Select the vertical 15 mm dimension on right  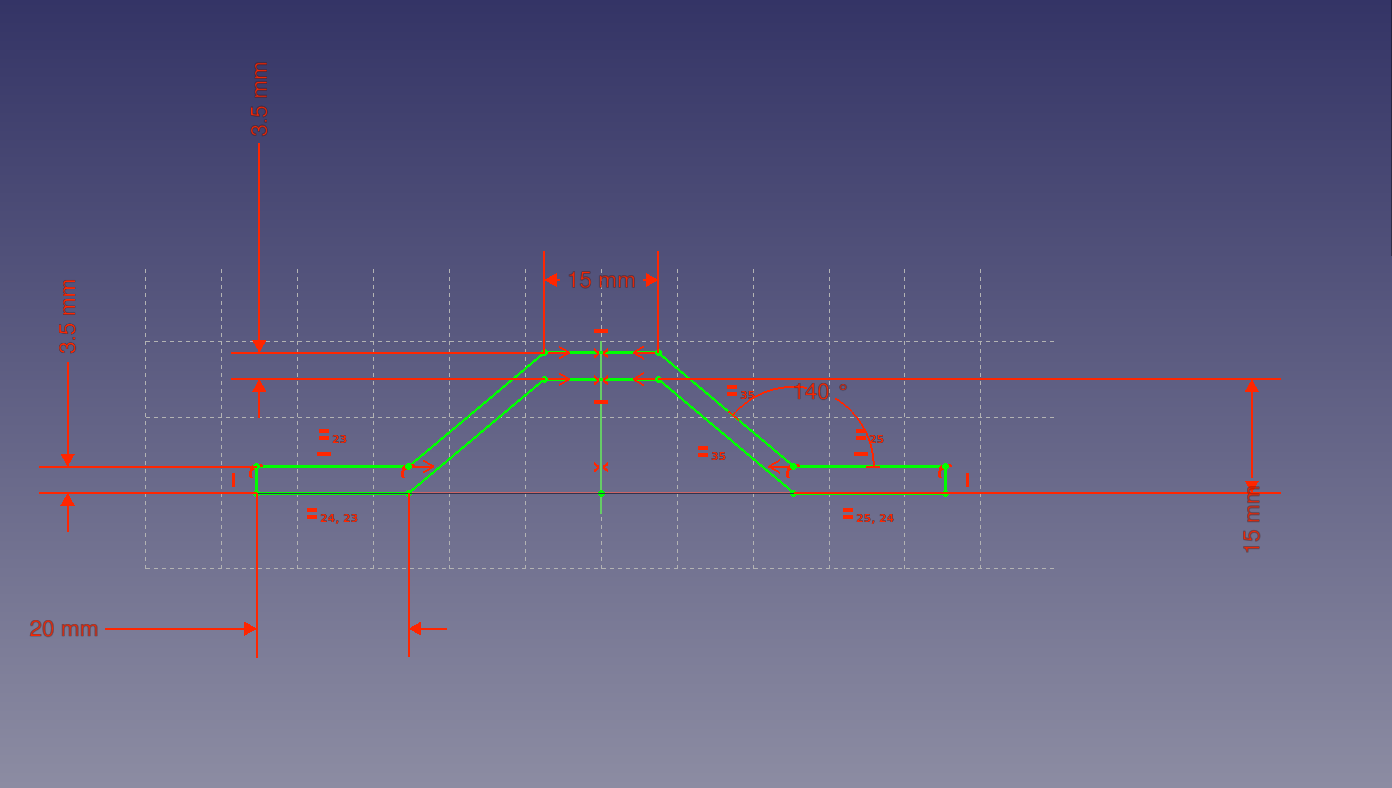tap(1252, 517)
